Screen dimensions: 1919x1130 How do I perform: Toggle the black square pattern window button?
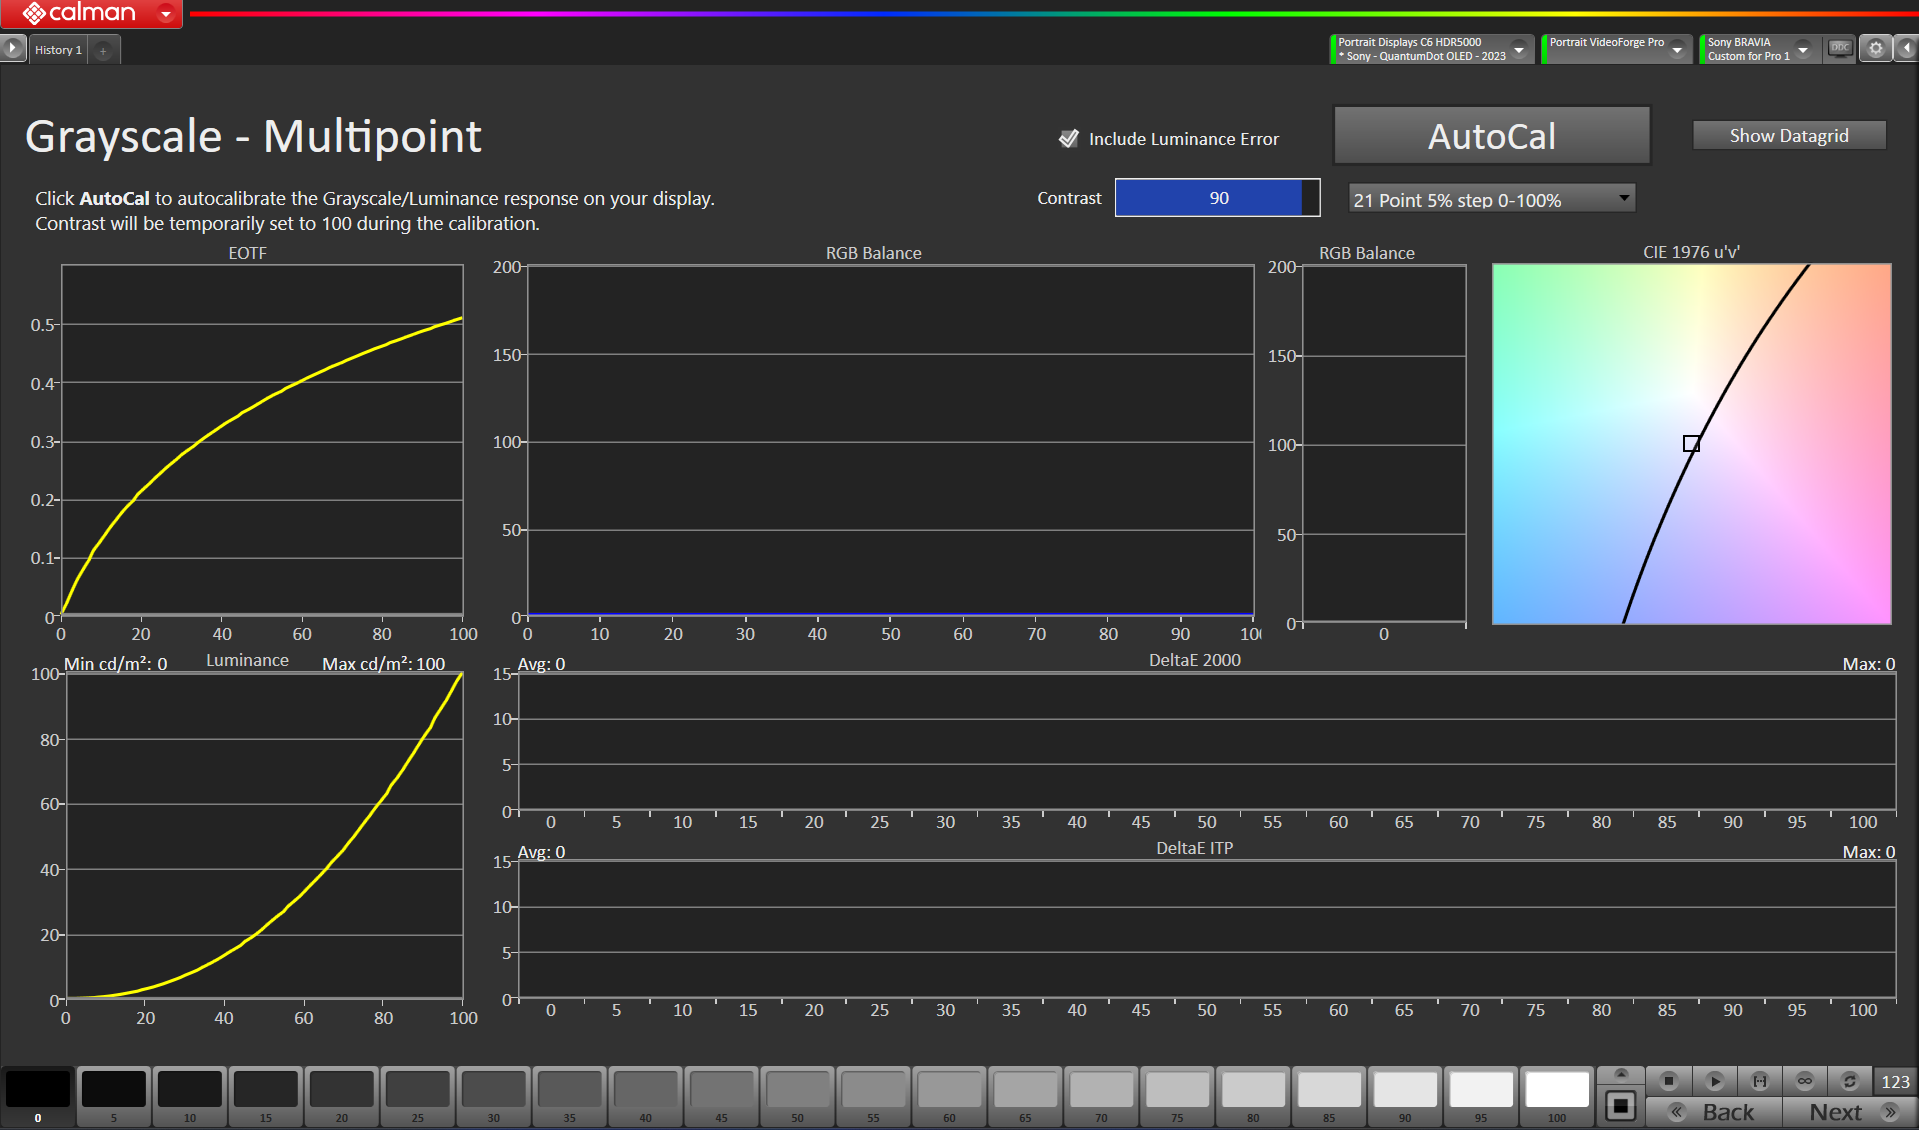click(1620, 1106)
